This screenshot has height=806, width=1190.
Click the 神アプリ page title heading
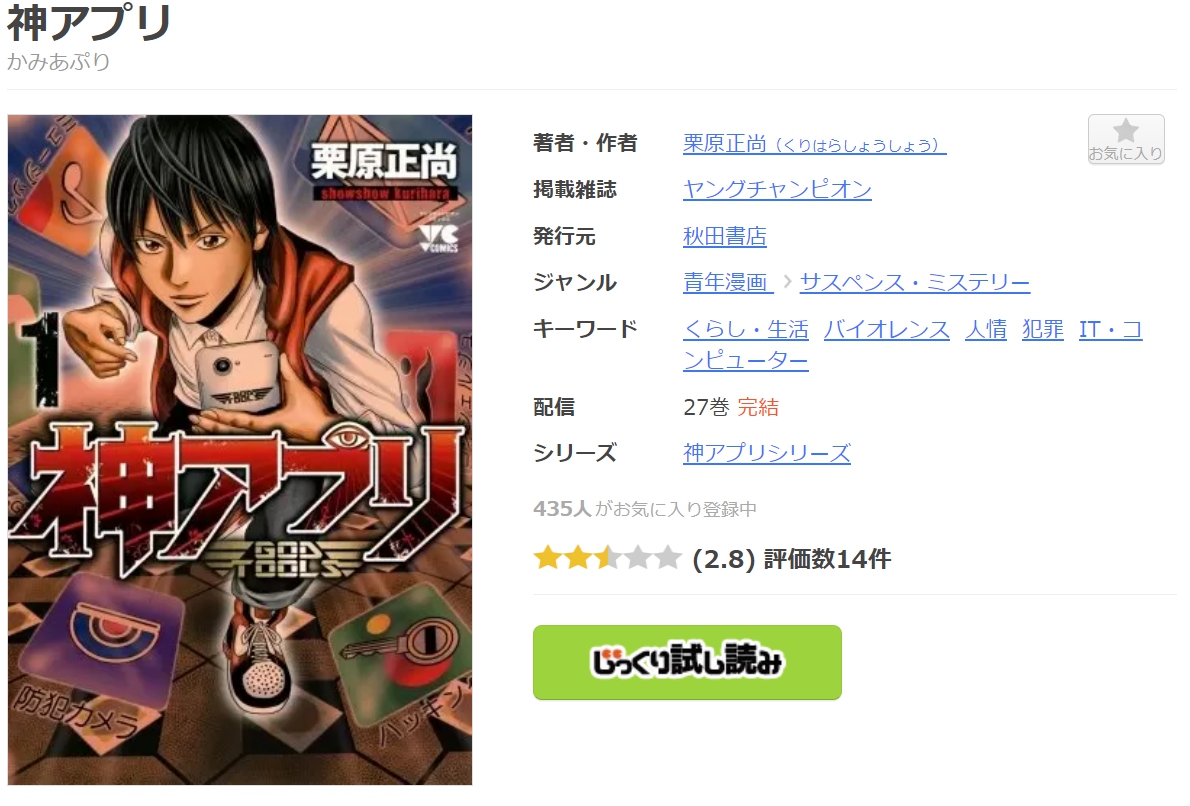(90, 22)
